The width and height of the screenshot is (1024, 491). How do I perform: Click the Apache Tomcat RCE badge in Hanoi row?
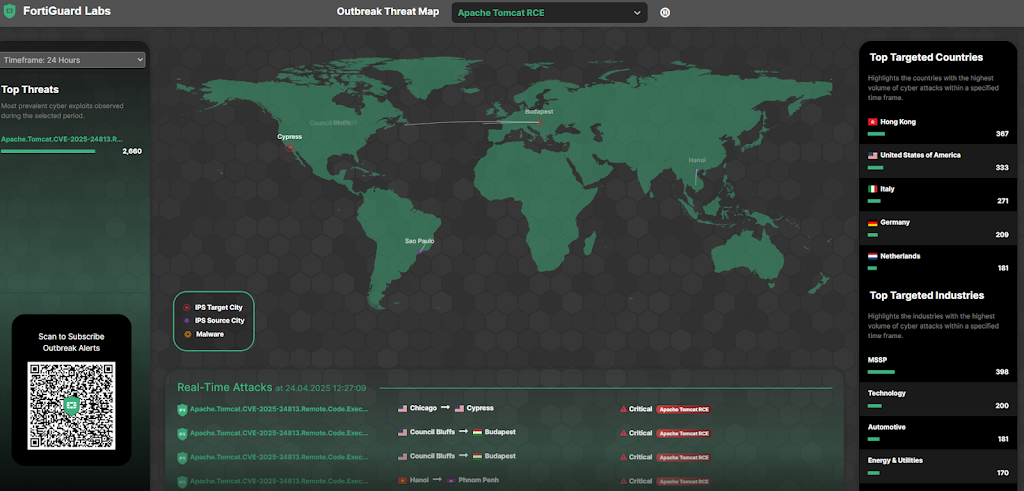pyautogui.click(x=683, y=481)
